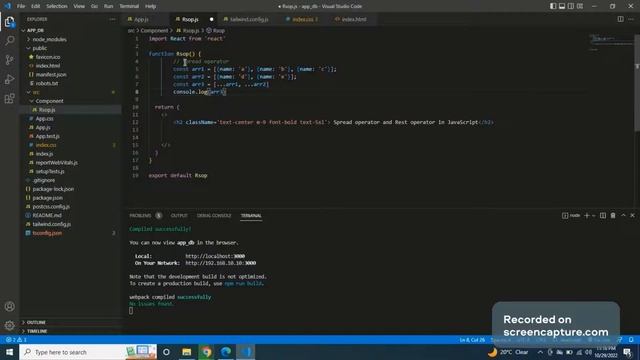Open reportWebVitals.js in the explorer
The image size is (640, 360).
click(56, 162)
